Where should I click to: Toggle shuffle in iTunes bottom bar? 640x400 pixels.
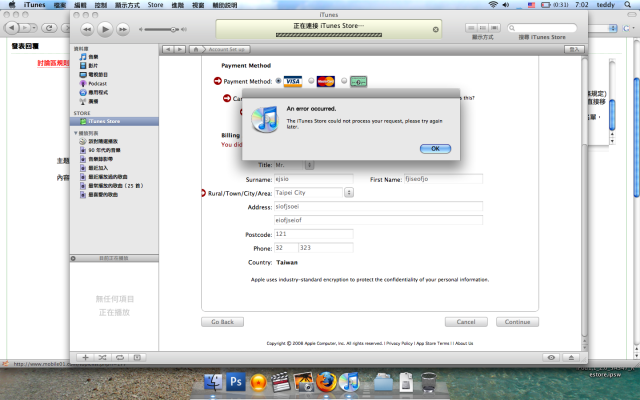click(102, 358)
